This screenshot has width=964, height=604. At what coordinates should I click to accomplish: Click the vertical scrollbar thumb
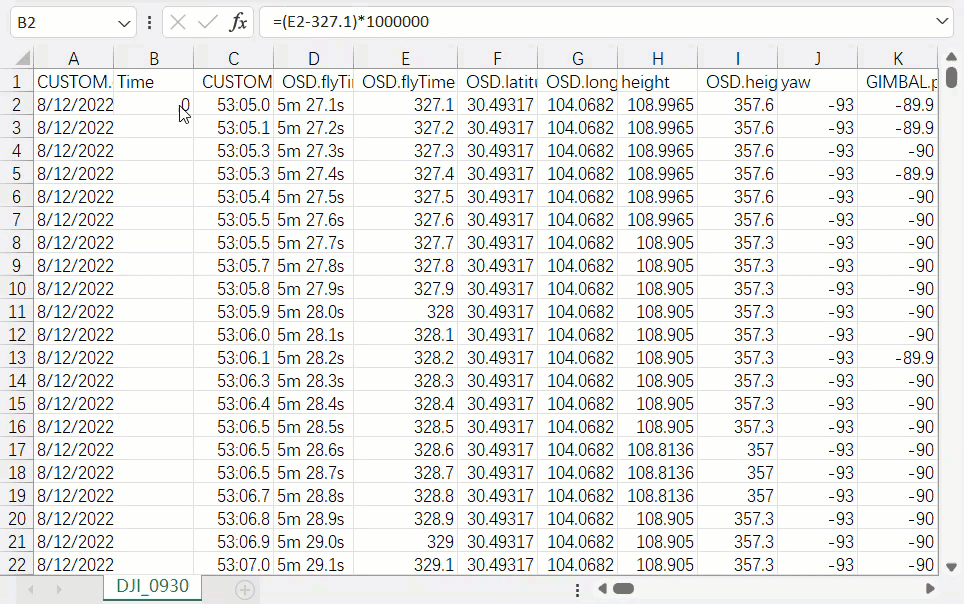pos(951,76)
